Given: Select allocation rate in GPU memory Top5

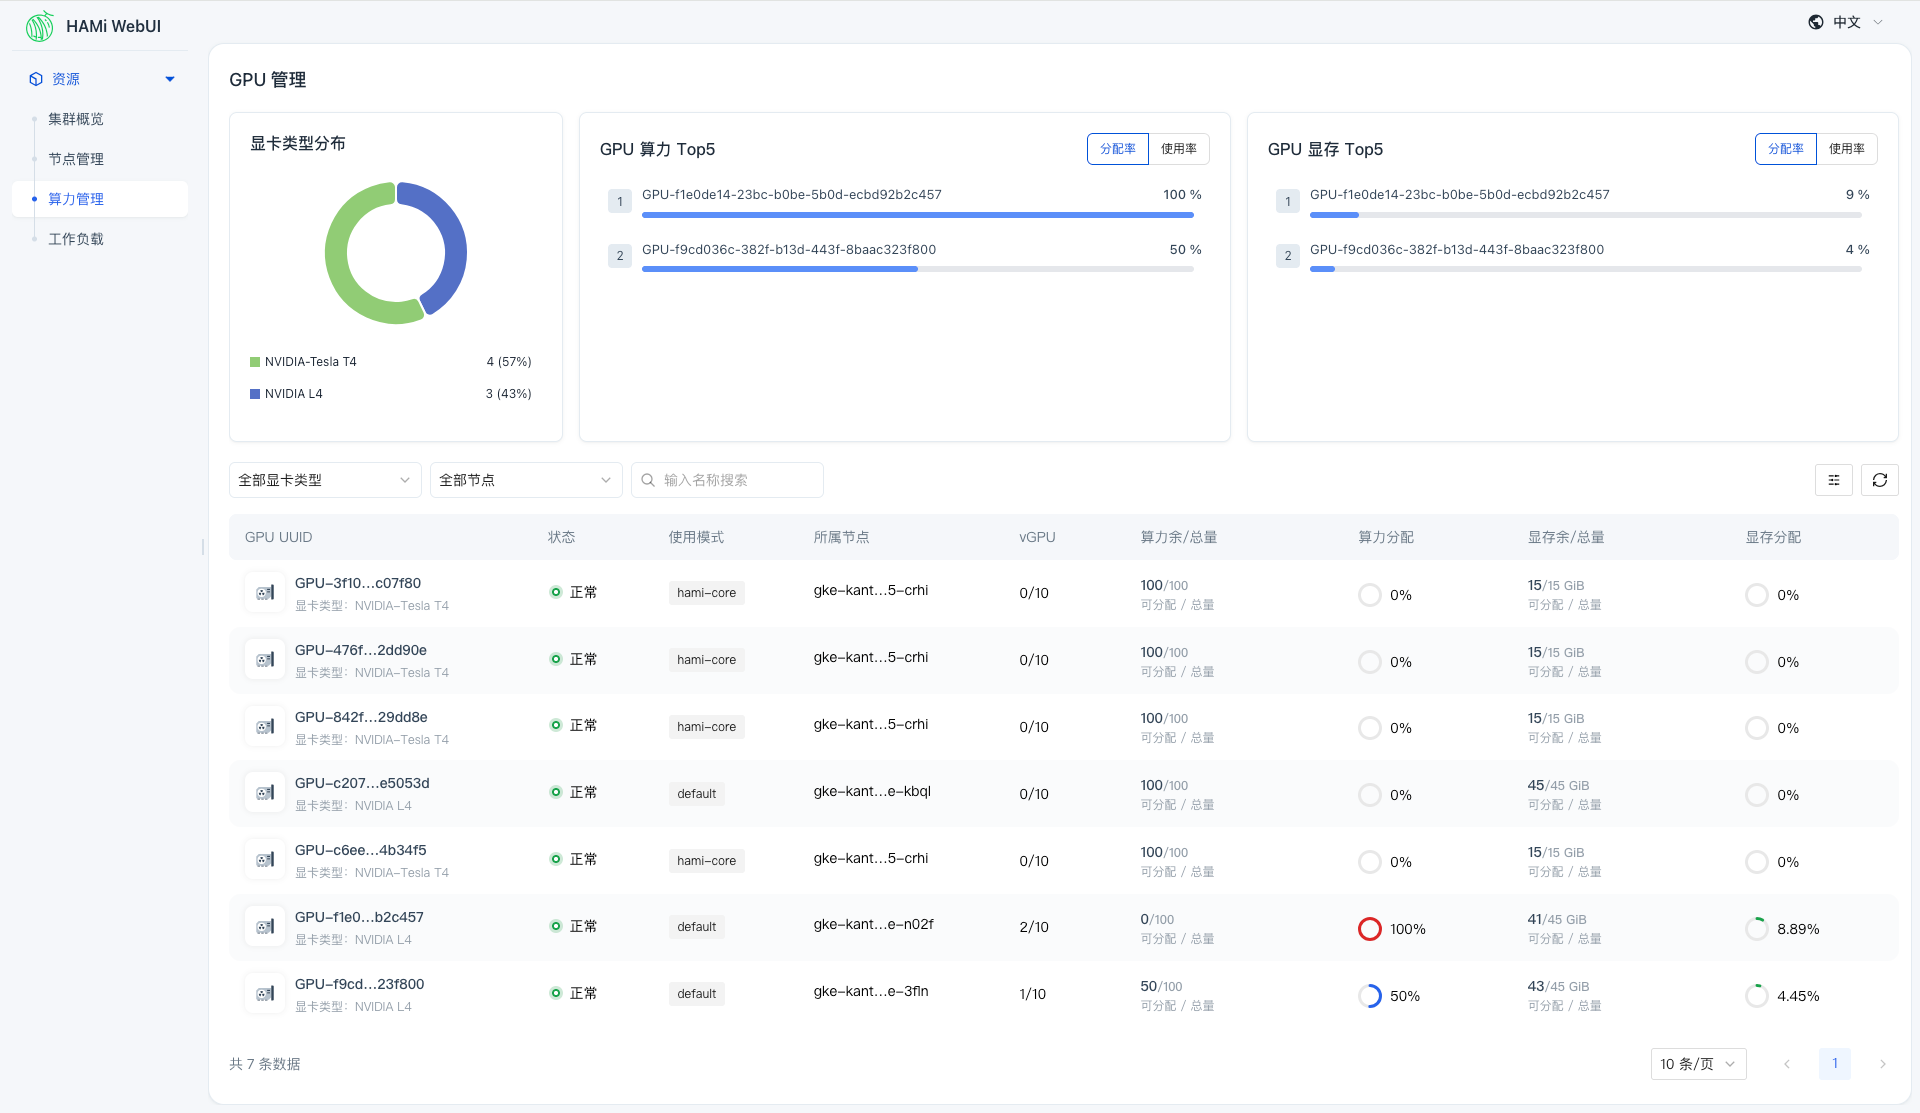Looking at the screenshot, I should click(1785, 149).
